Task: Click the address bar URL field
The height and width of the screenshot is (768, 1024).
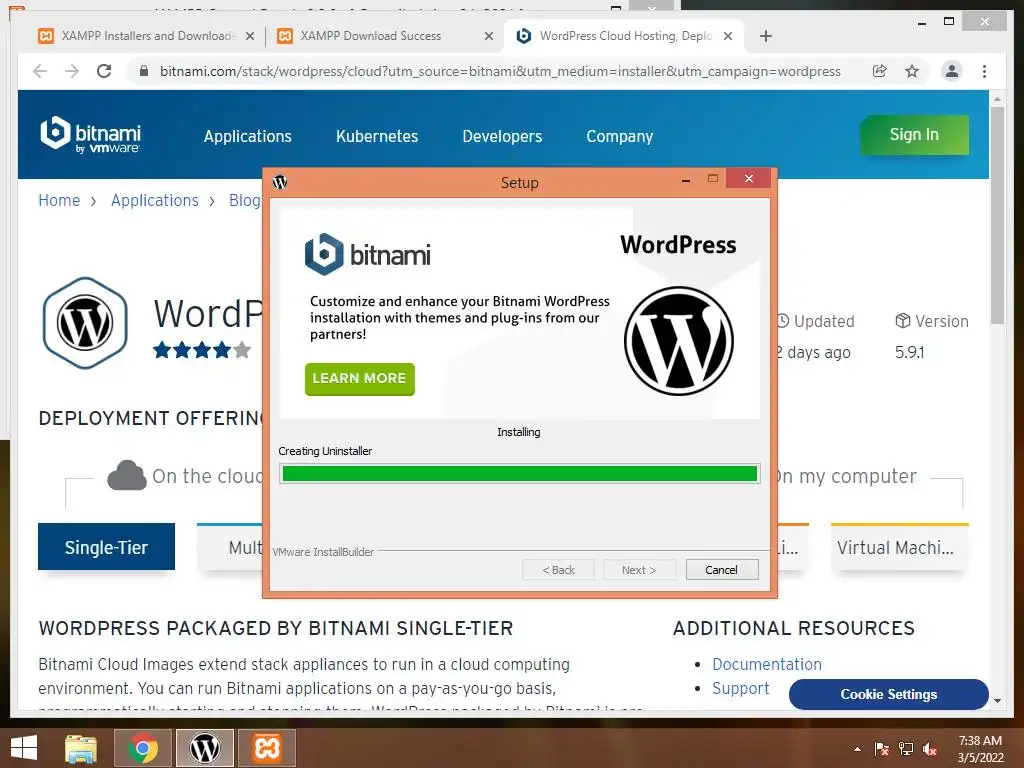Action: tap(500, 71)
